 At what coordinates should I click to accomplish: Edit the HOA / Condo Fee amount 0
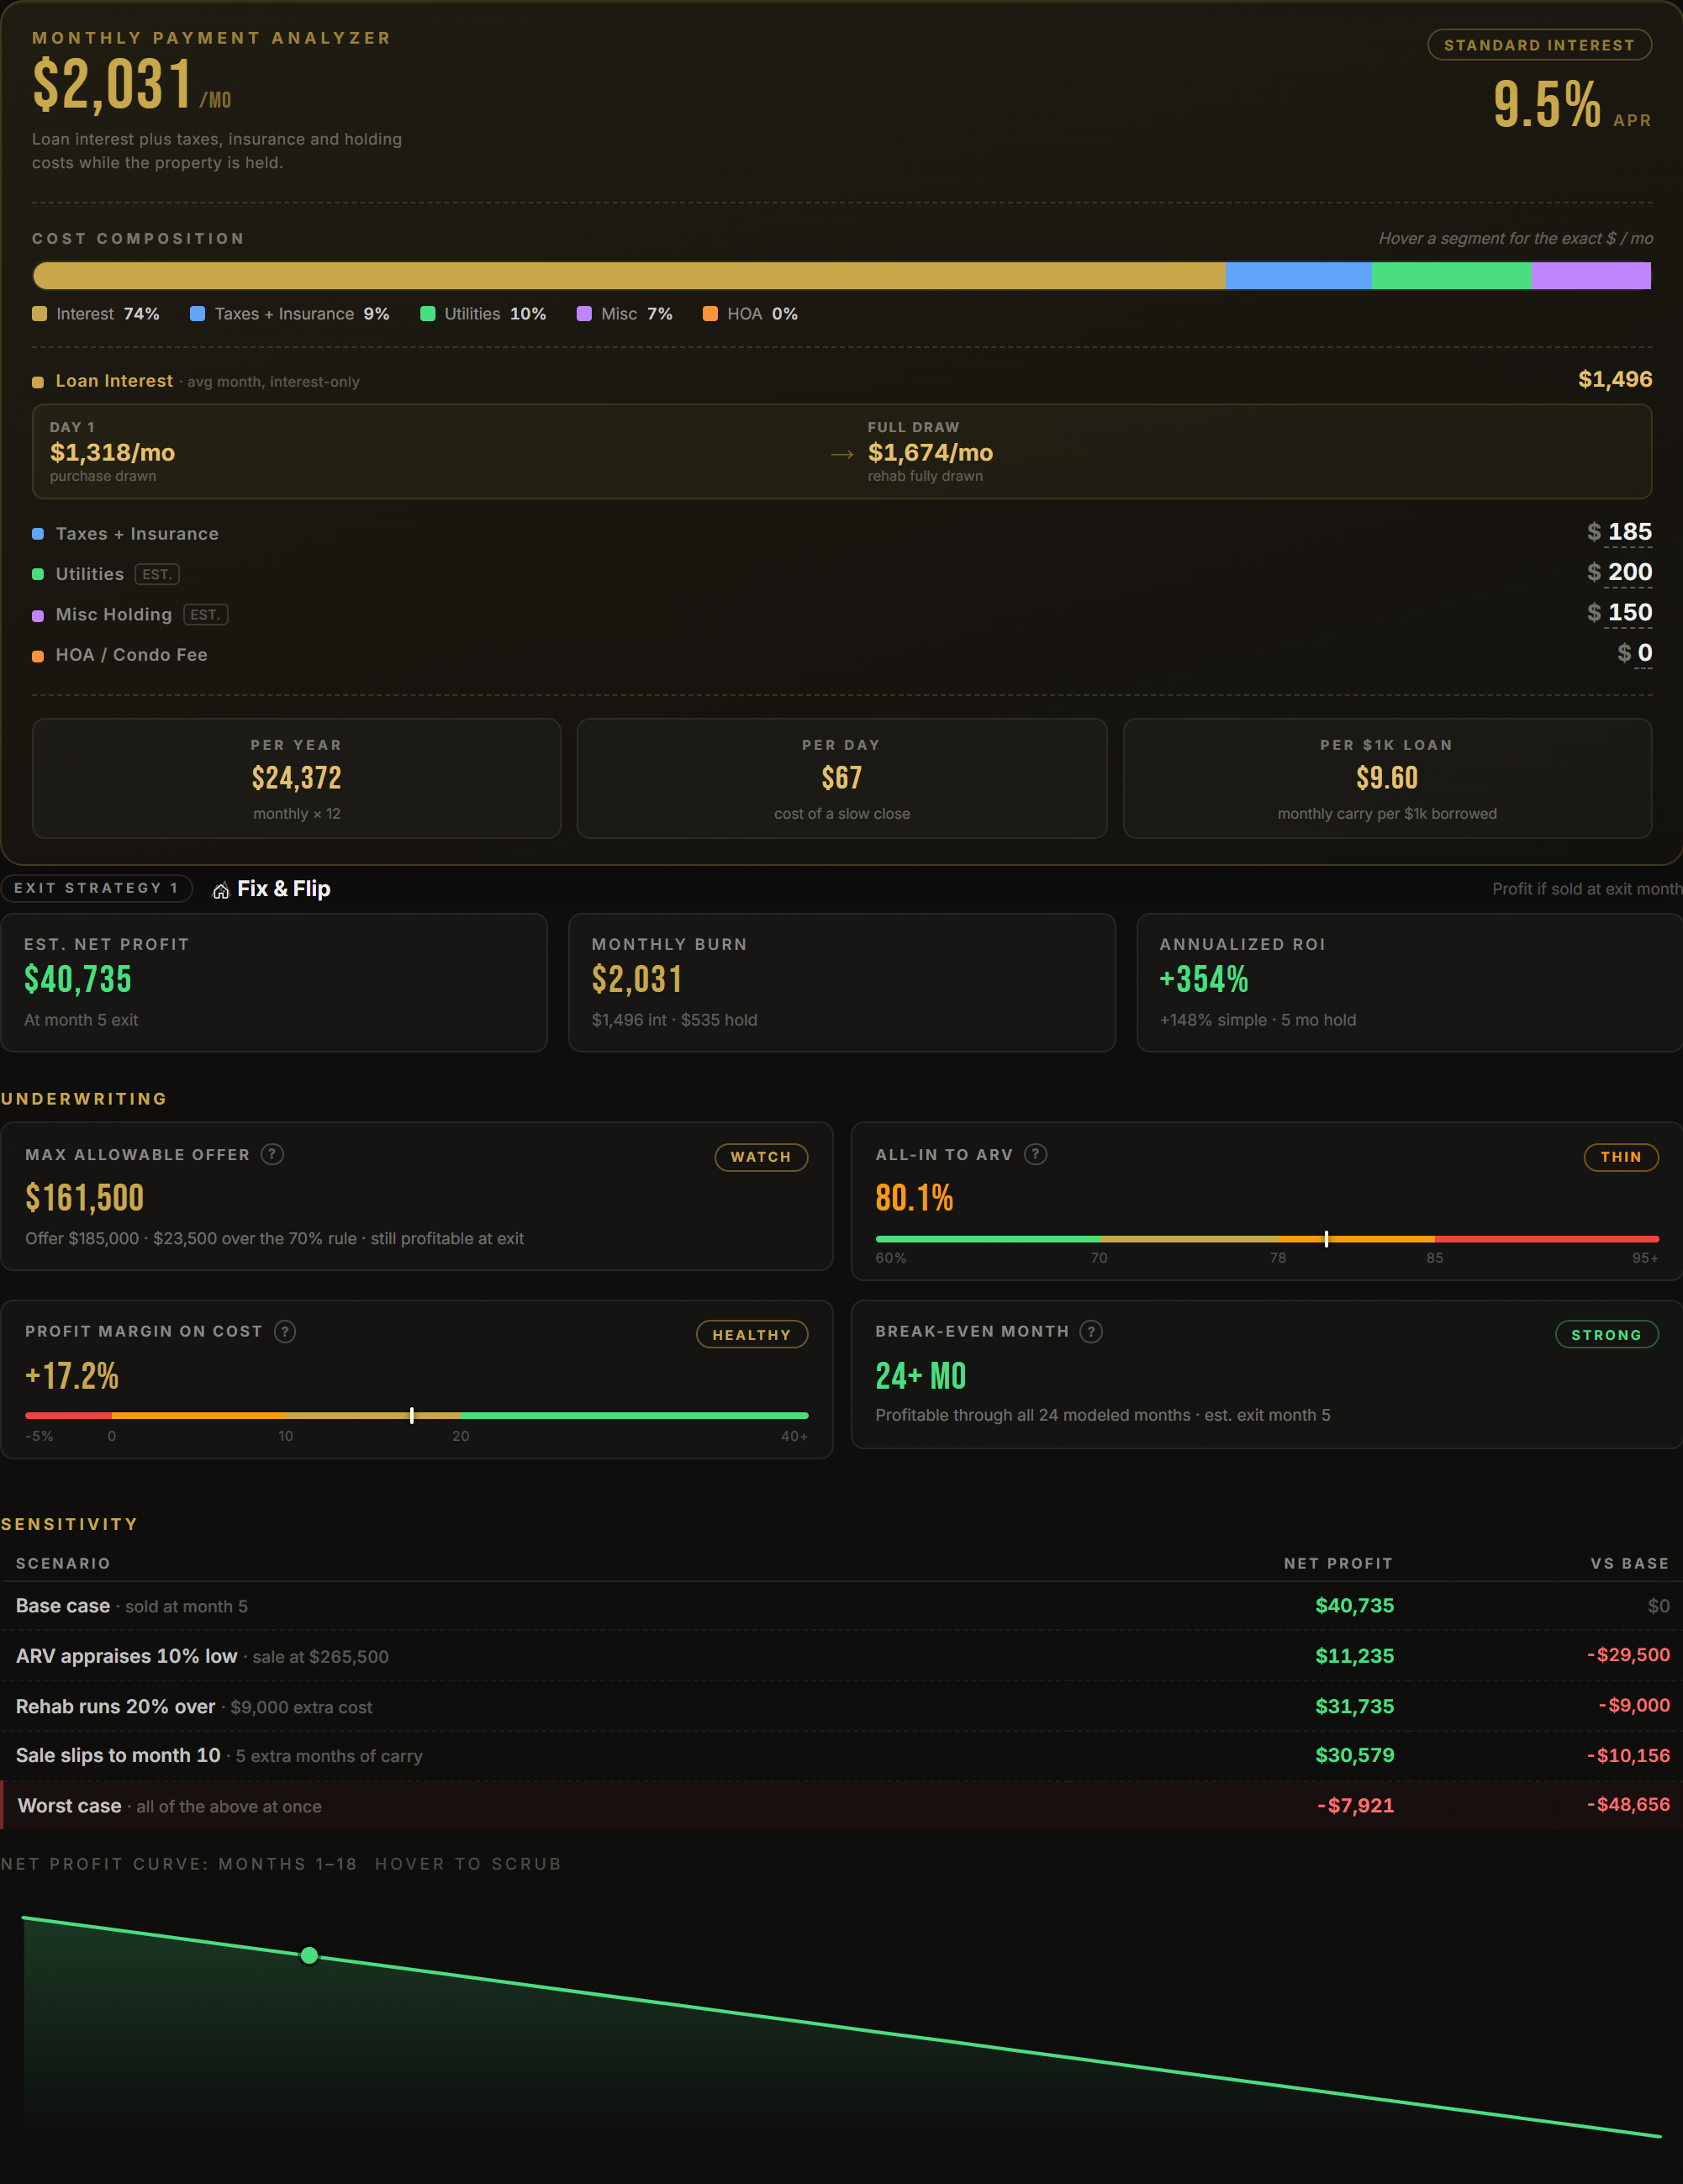[1644, 652]
